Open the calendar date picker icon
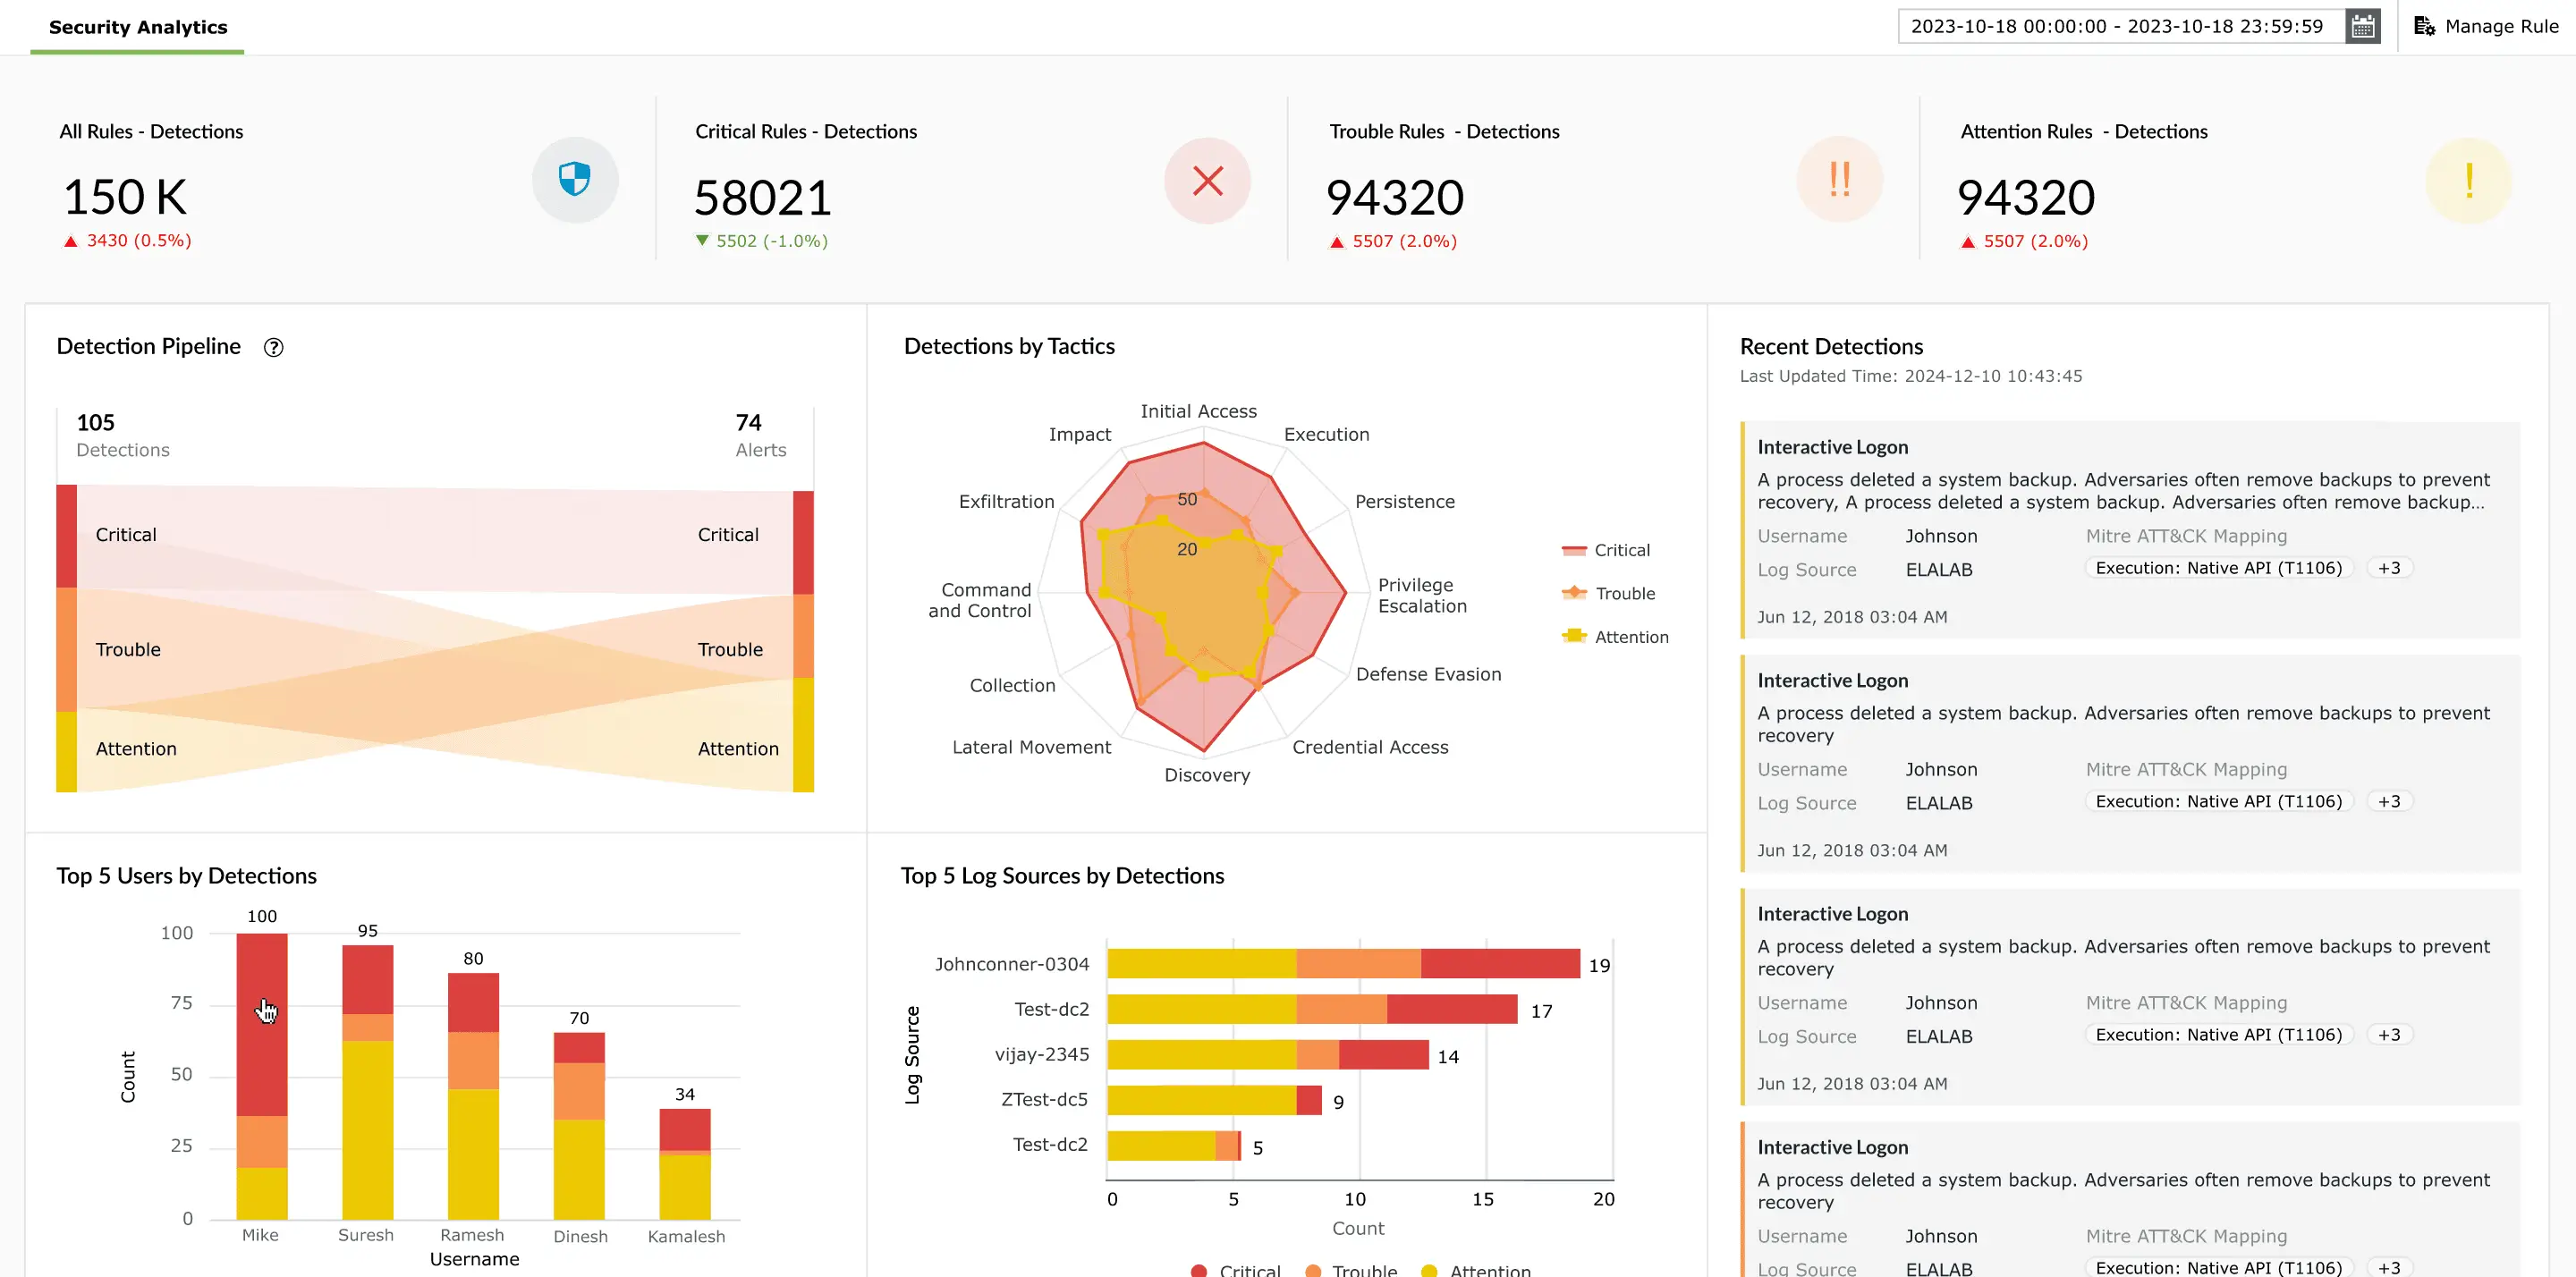Screen dimensions: 2576x1277 (2362, 27)
